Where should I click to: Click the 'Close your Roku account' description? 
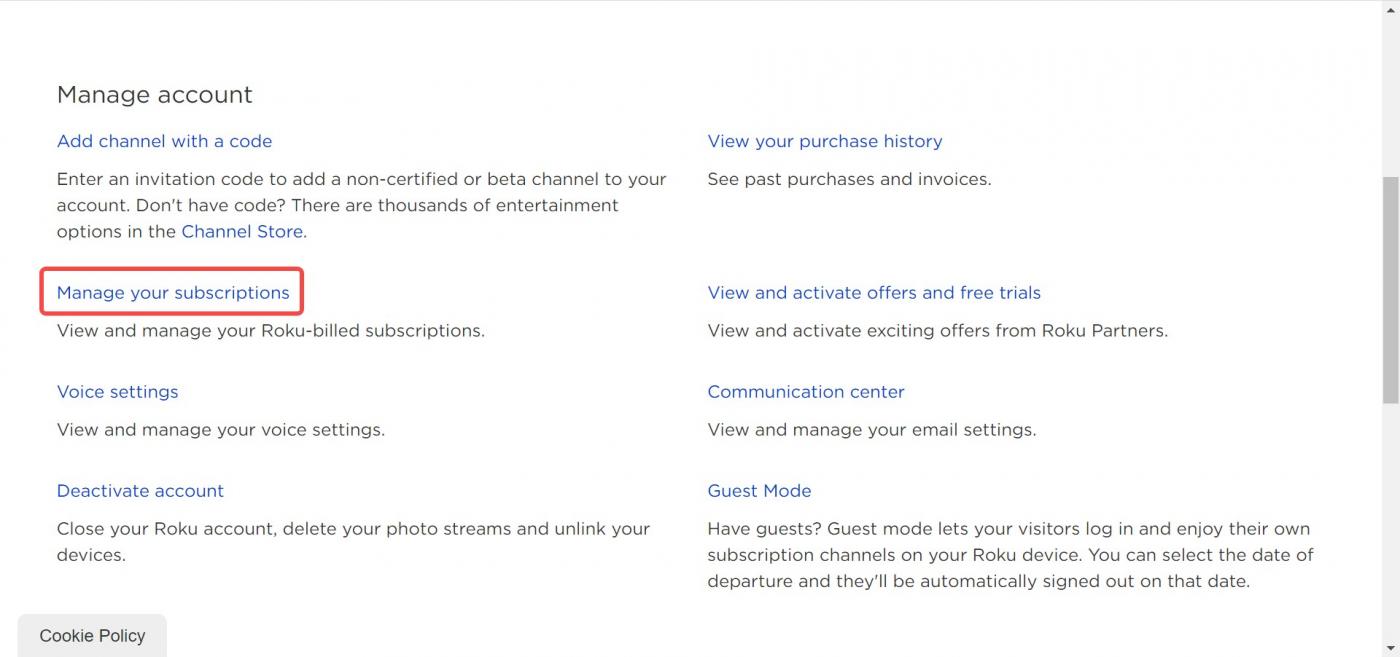coord(354,541)
